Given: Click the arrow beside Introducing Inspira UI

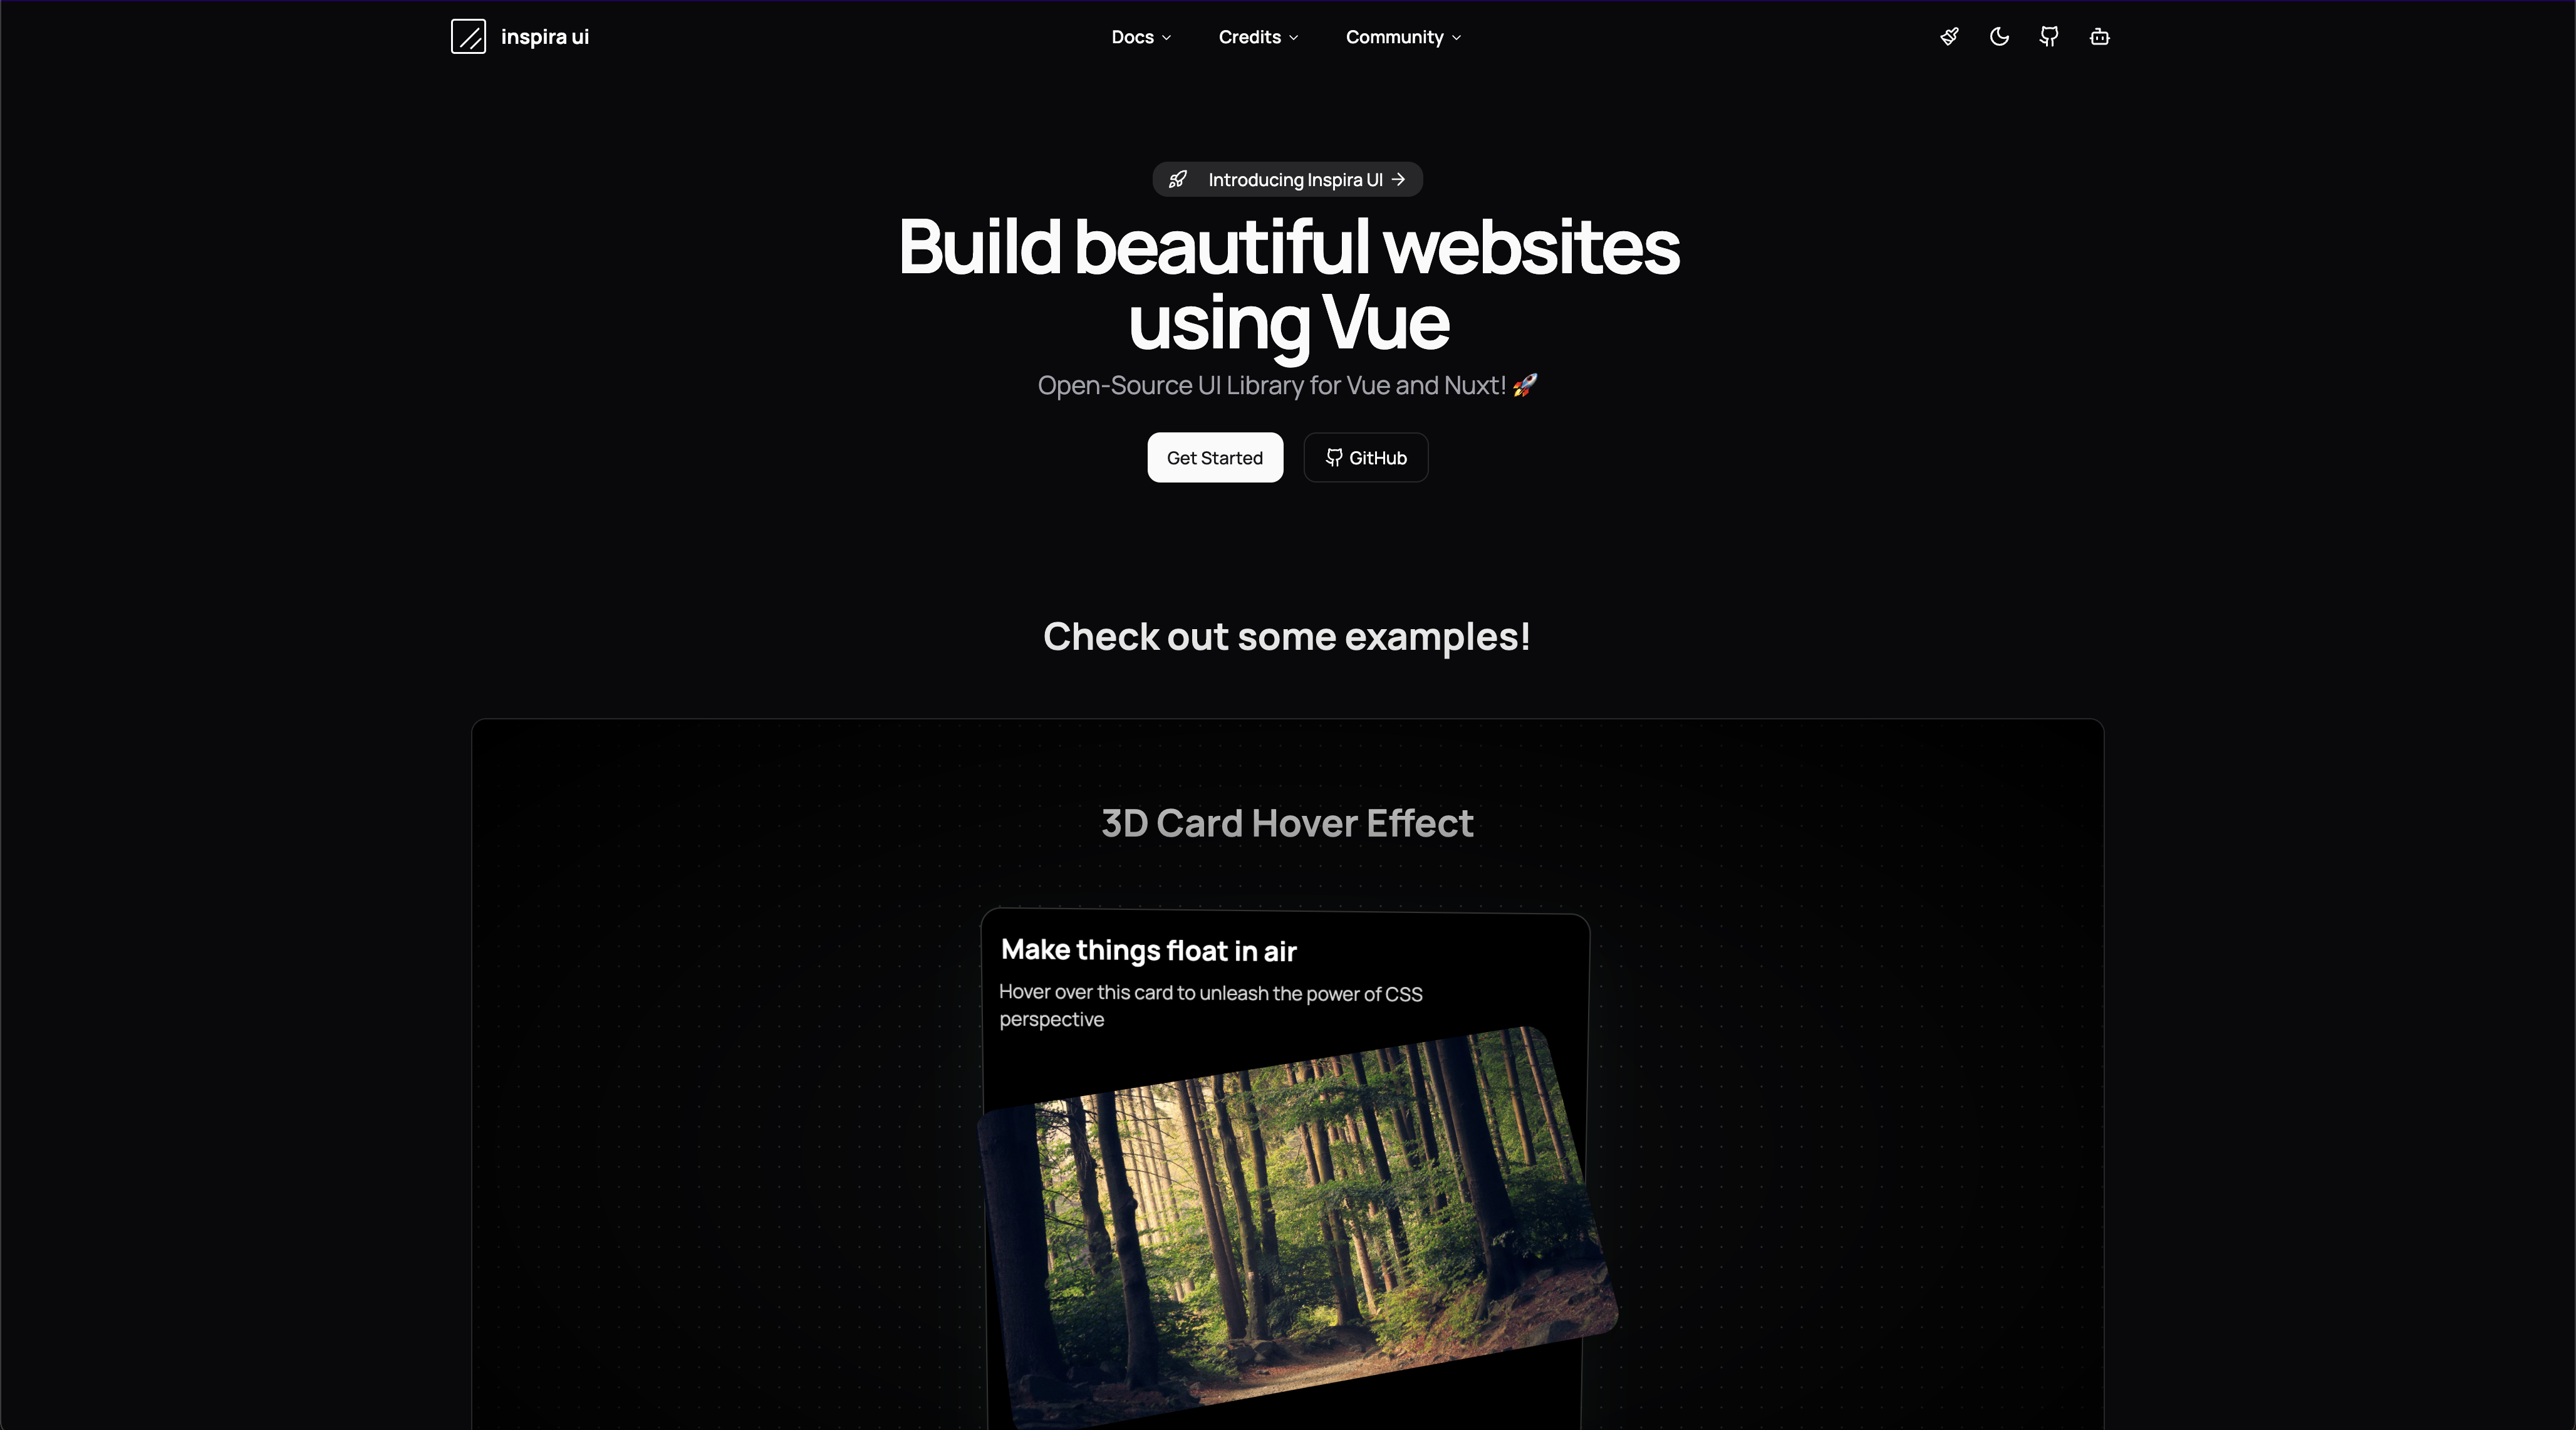Looking at the screenshot, I should point(1399,180).
